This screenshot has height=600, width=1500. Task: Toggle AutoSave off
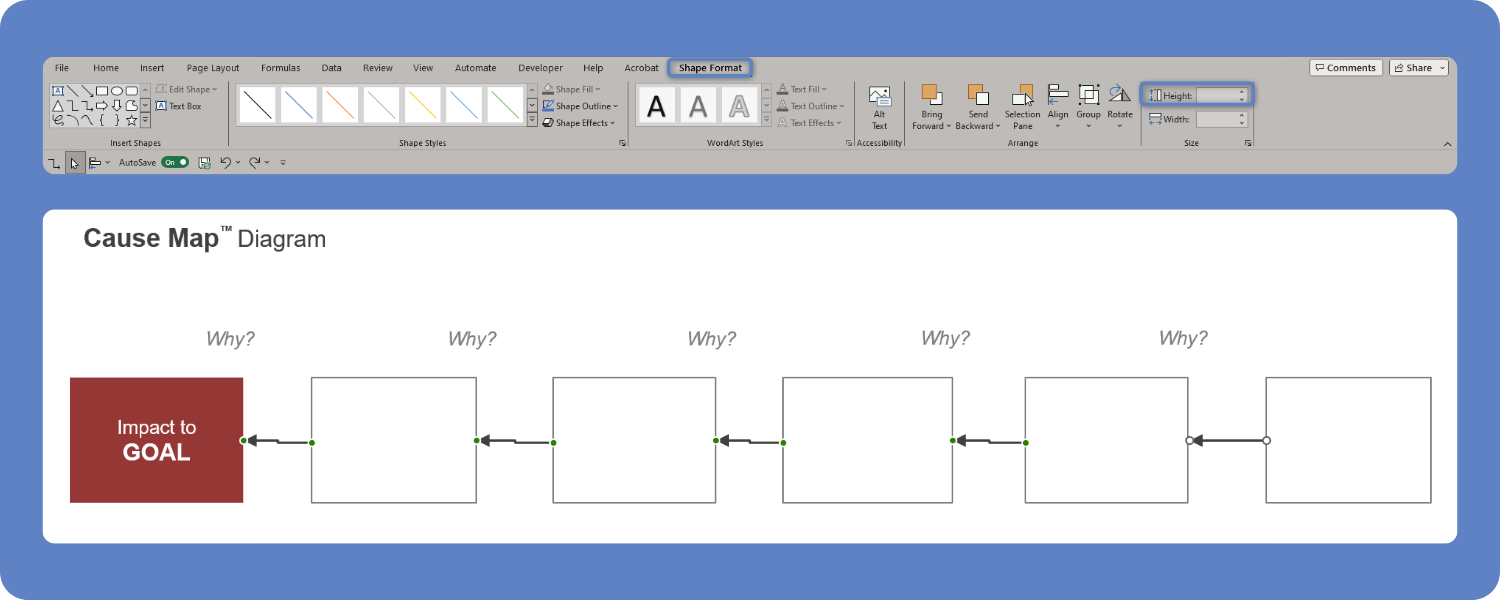[177, 162]
